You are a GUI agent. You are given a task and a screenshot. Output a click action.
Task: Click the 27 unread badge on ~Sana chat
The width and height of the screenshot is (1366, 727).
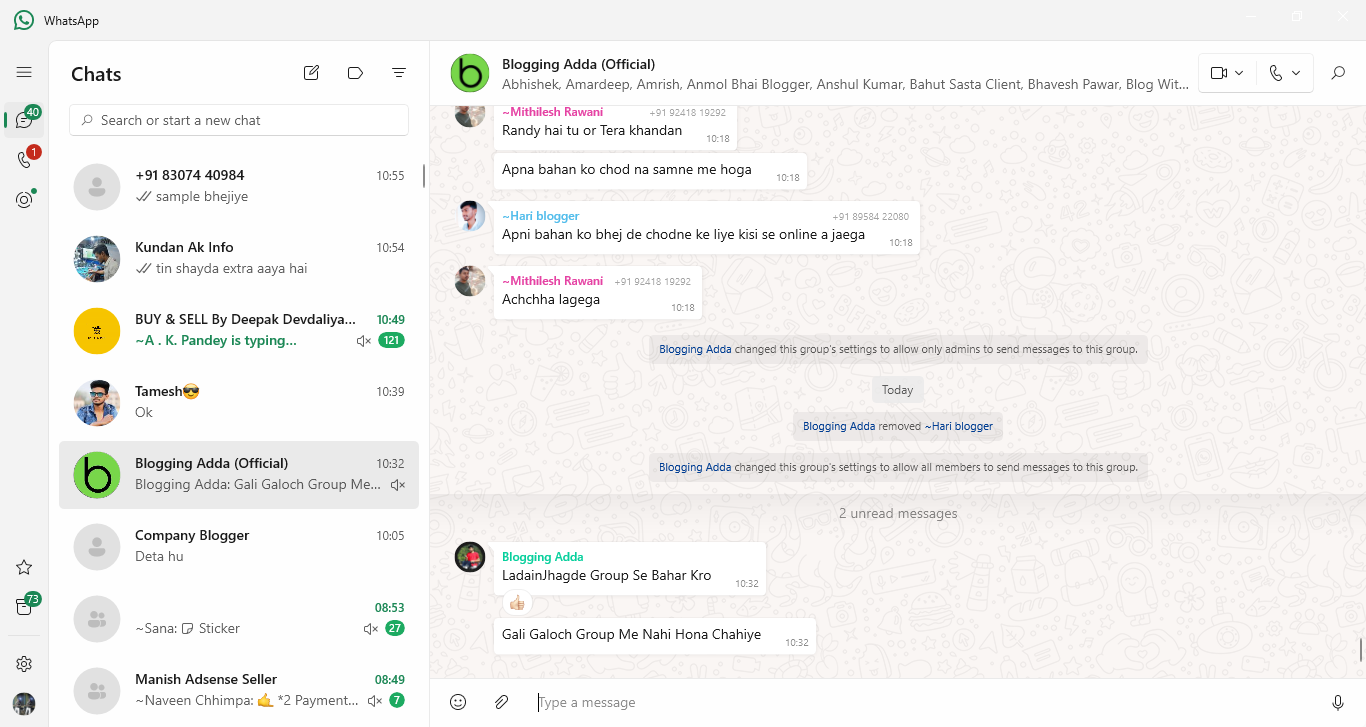(x=394, y=629)
